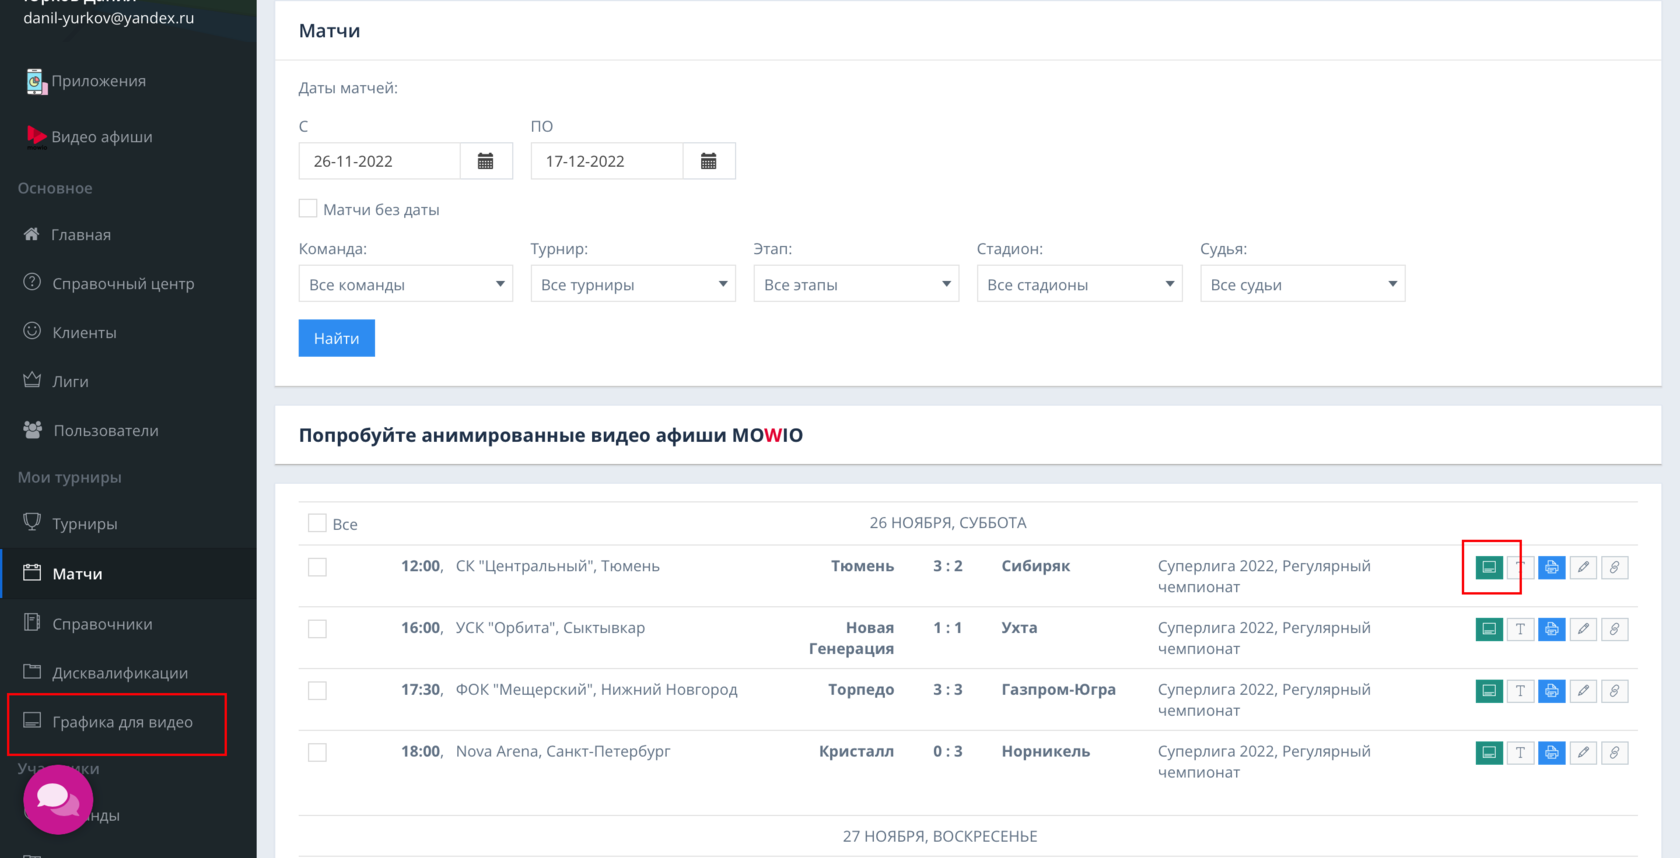Copy link of Тюмень vs Сибиряк match
The image size is (1680, 858).
click(x=1614, y=567)
